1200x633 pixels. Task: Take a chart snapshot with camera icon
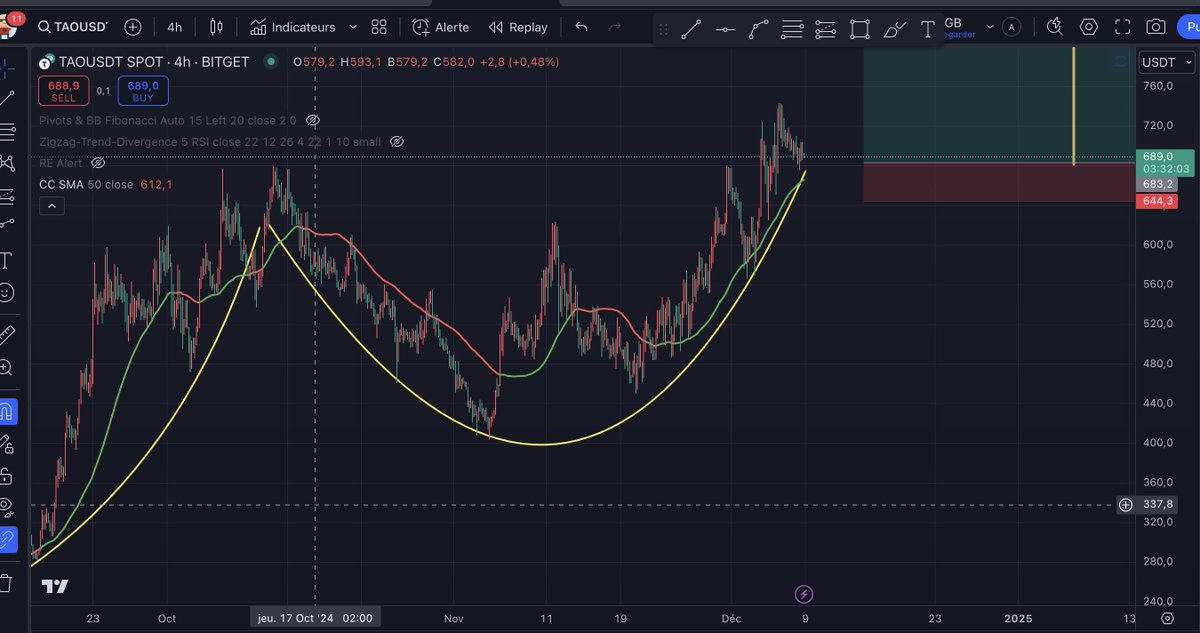(x=1156, y=27)
